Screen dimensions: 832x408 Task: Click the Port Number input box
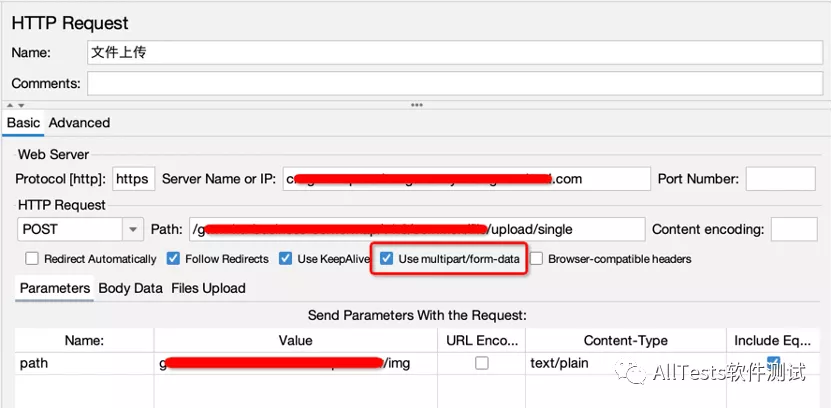[780, 179]
